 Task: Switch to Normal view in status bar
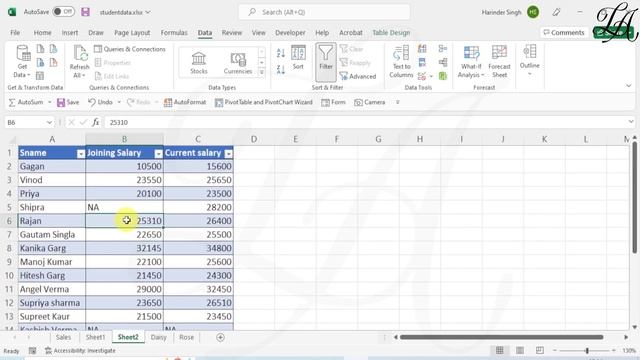pyautogui.click(x=500, y=350)
